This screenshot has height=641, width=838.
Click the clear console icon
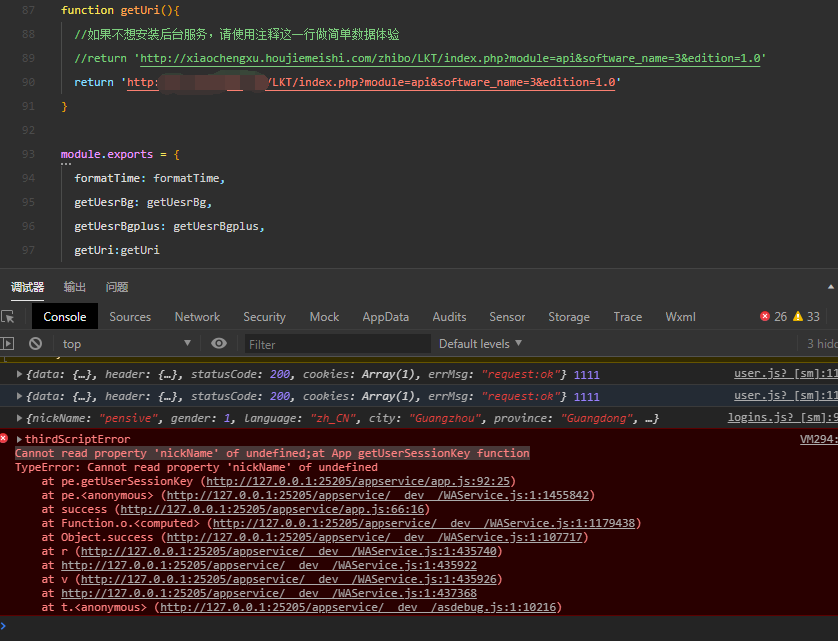coord(35,343)
